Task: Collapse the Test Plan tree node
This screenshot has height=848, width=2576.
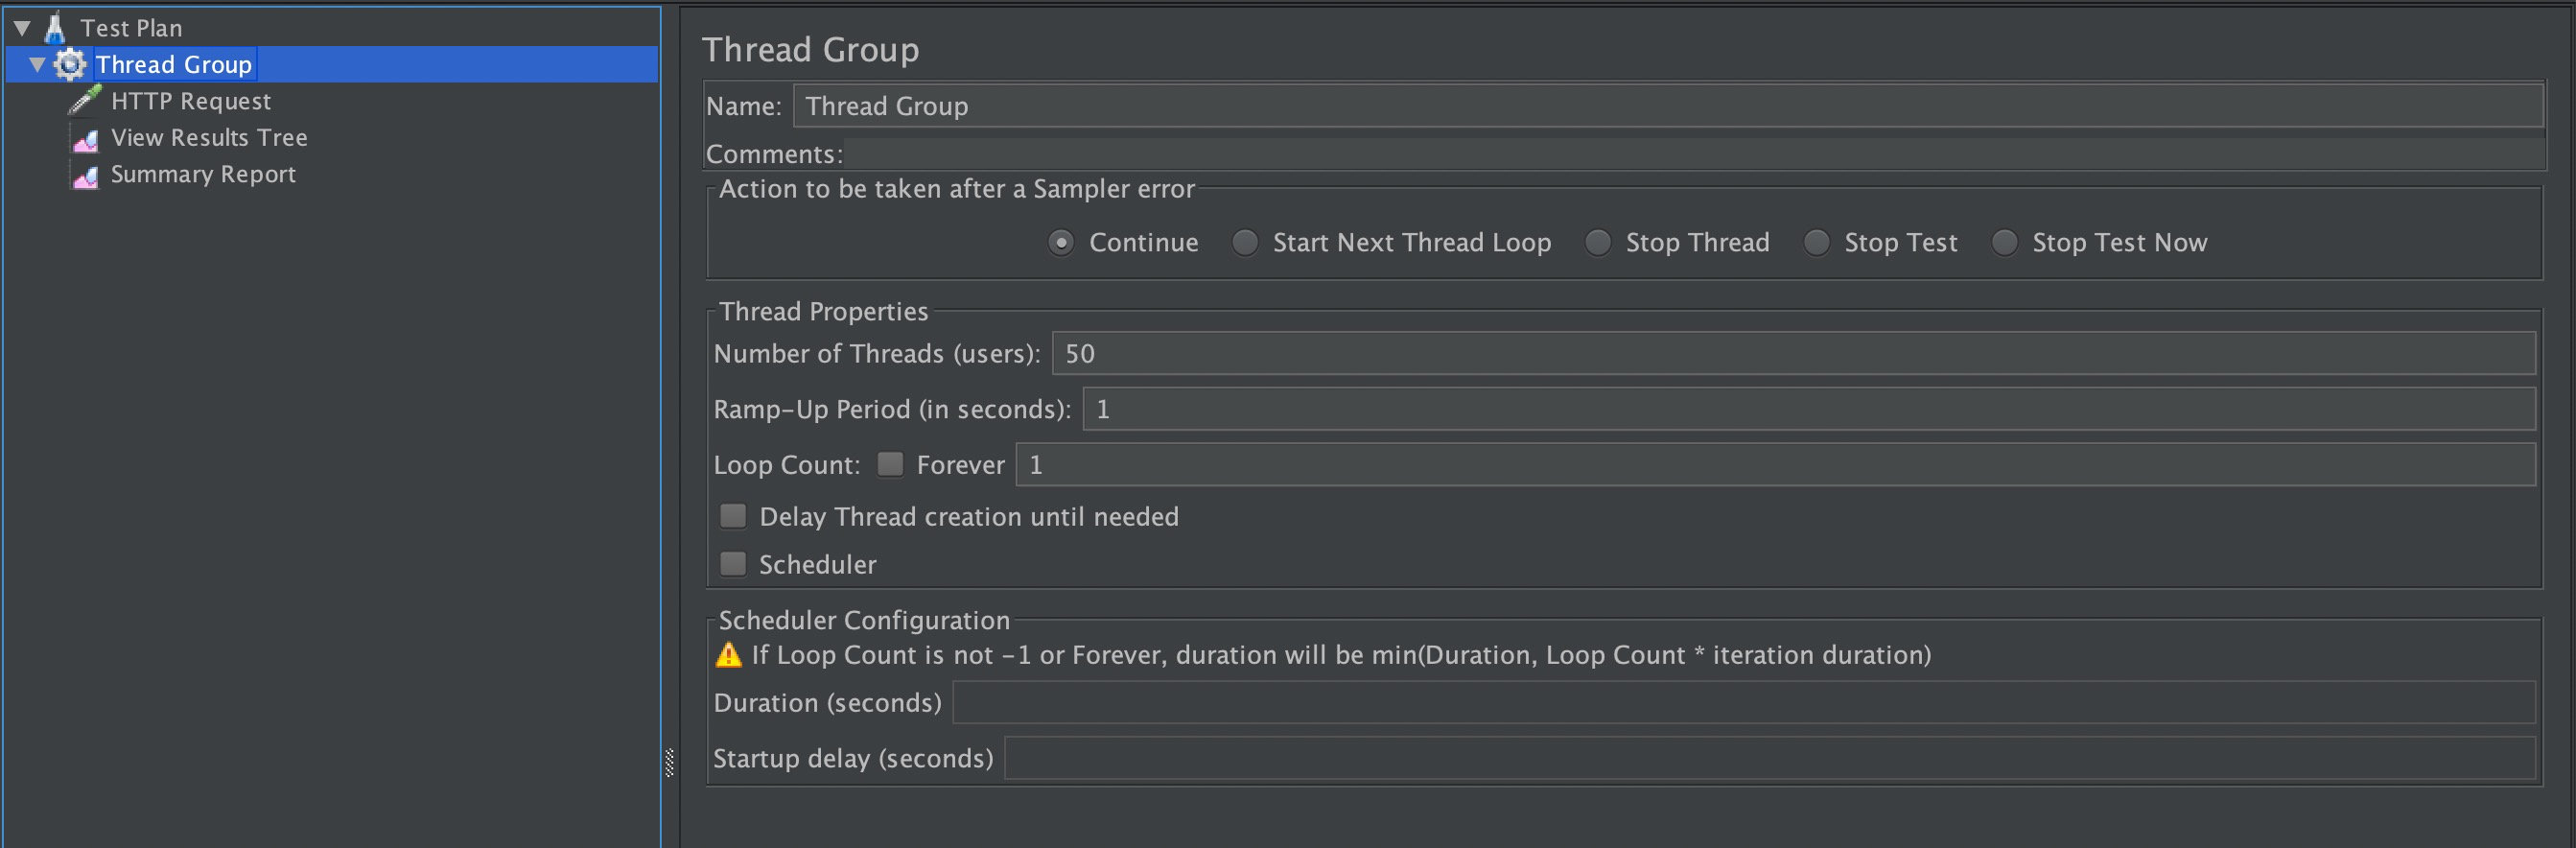Action: [x=22, y=28]
